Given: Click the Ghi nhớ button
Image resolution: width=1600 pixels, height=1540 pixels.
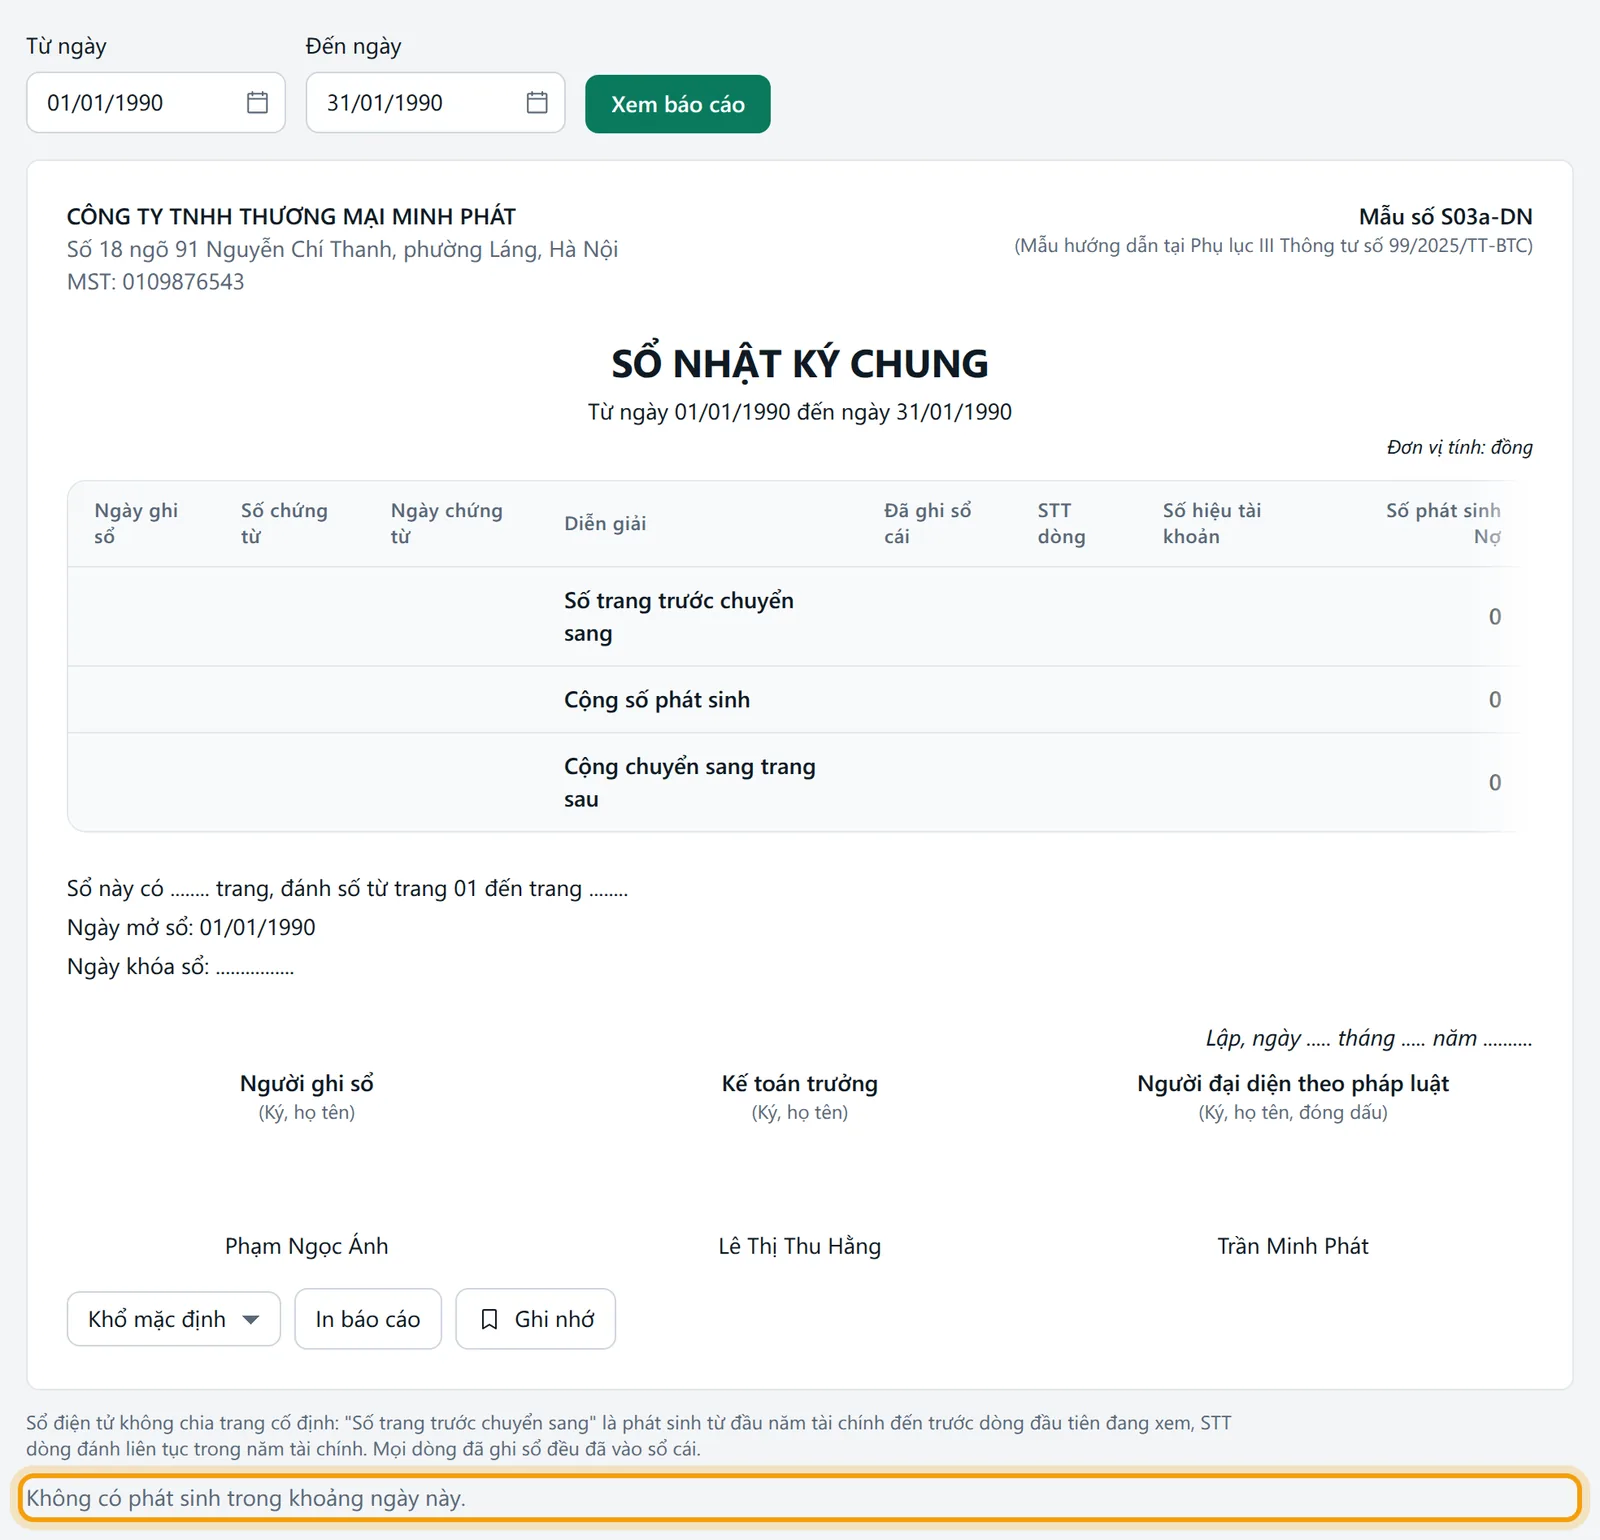Looking at the screenshot, I should point(536,1319).
